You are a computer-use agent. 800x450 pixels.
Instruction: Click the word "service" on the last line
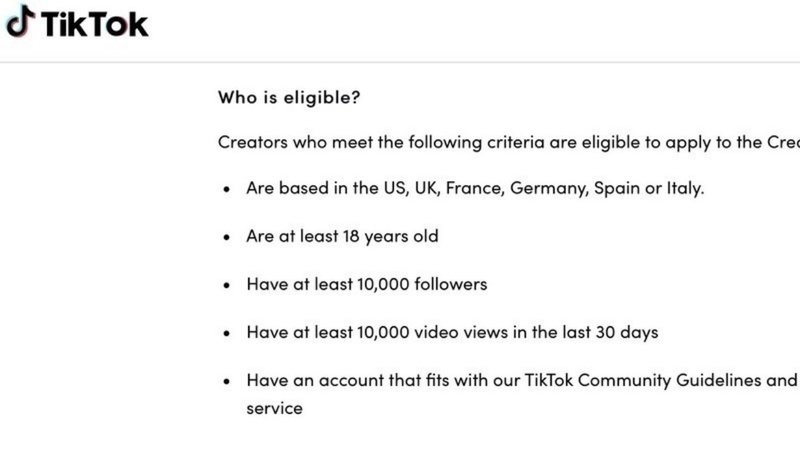274,408
